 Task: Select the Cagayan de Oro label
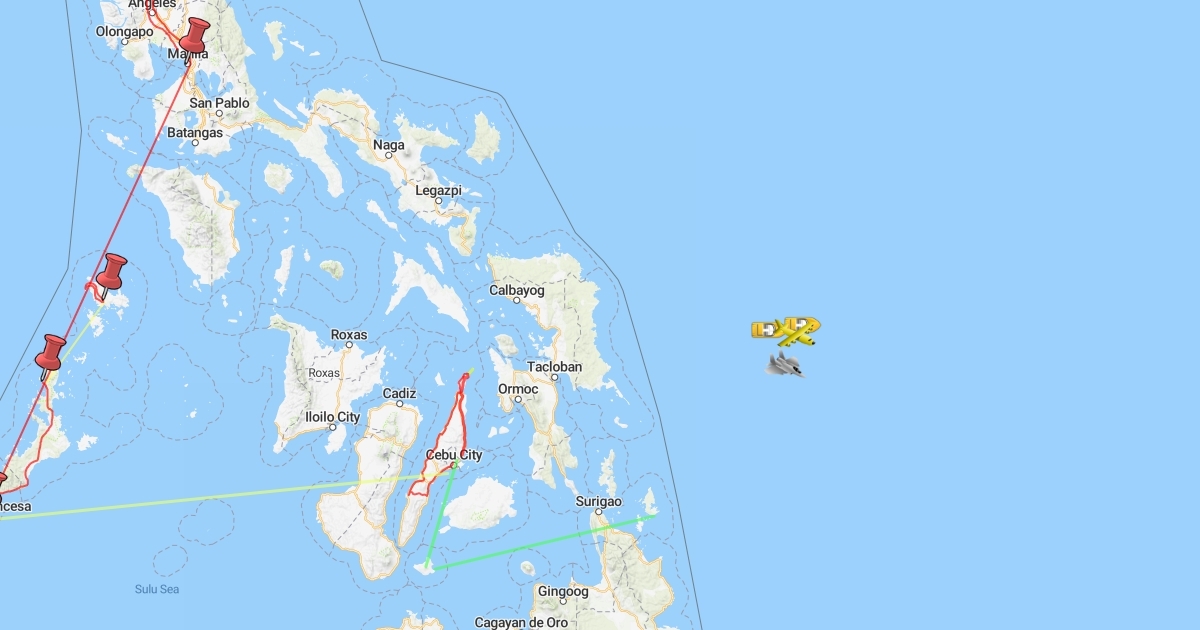pyautogui.click(x=521, y=622)
